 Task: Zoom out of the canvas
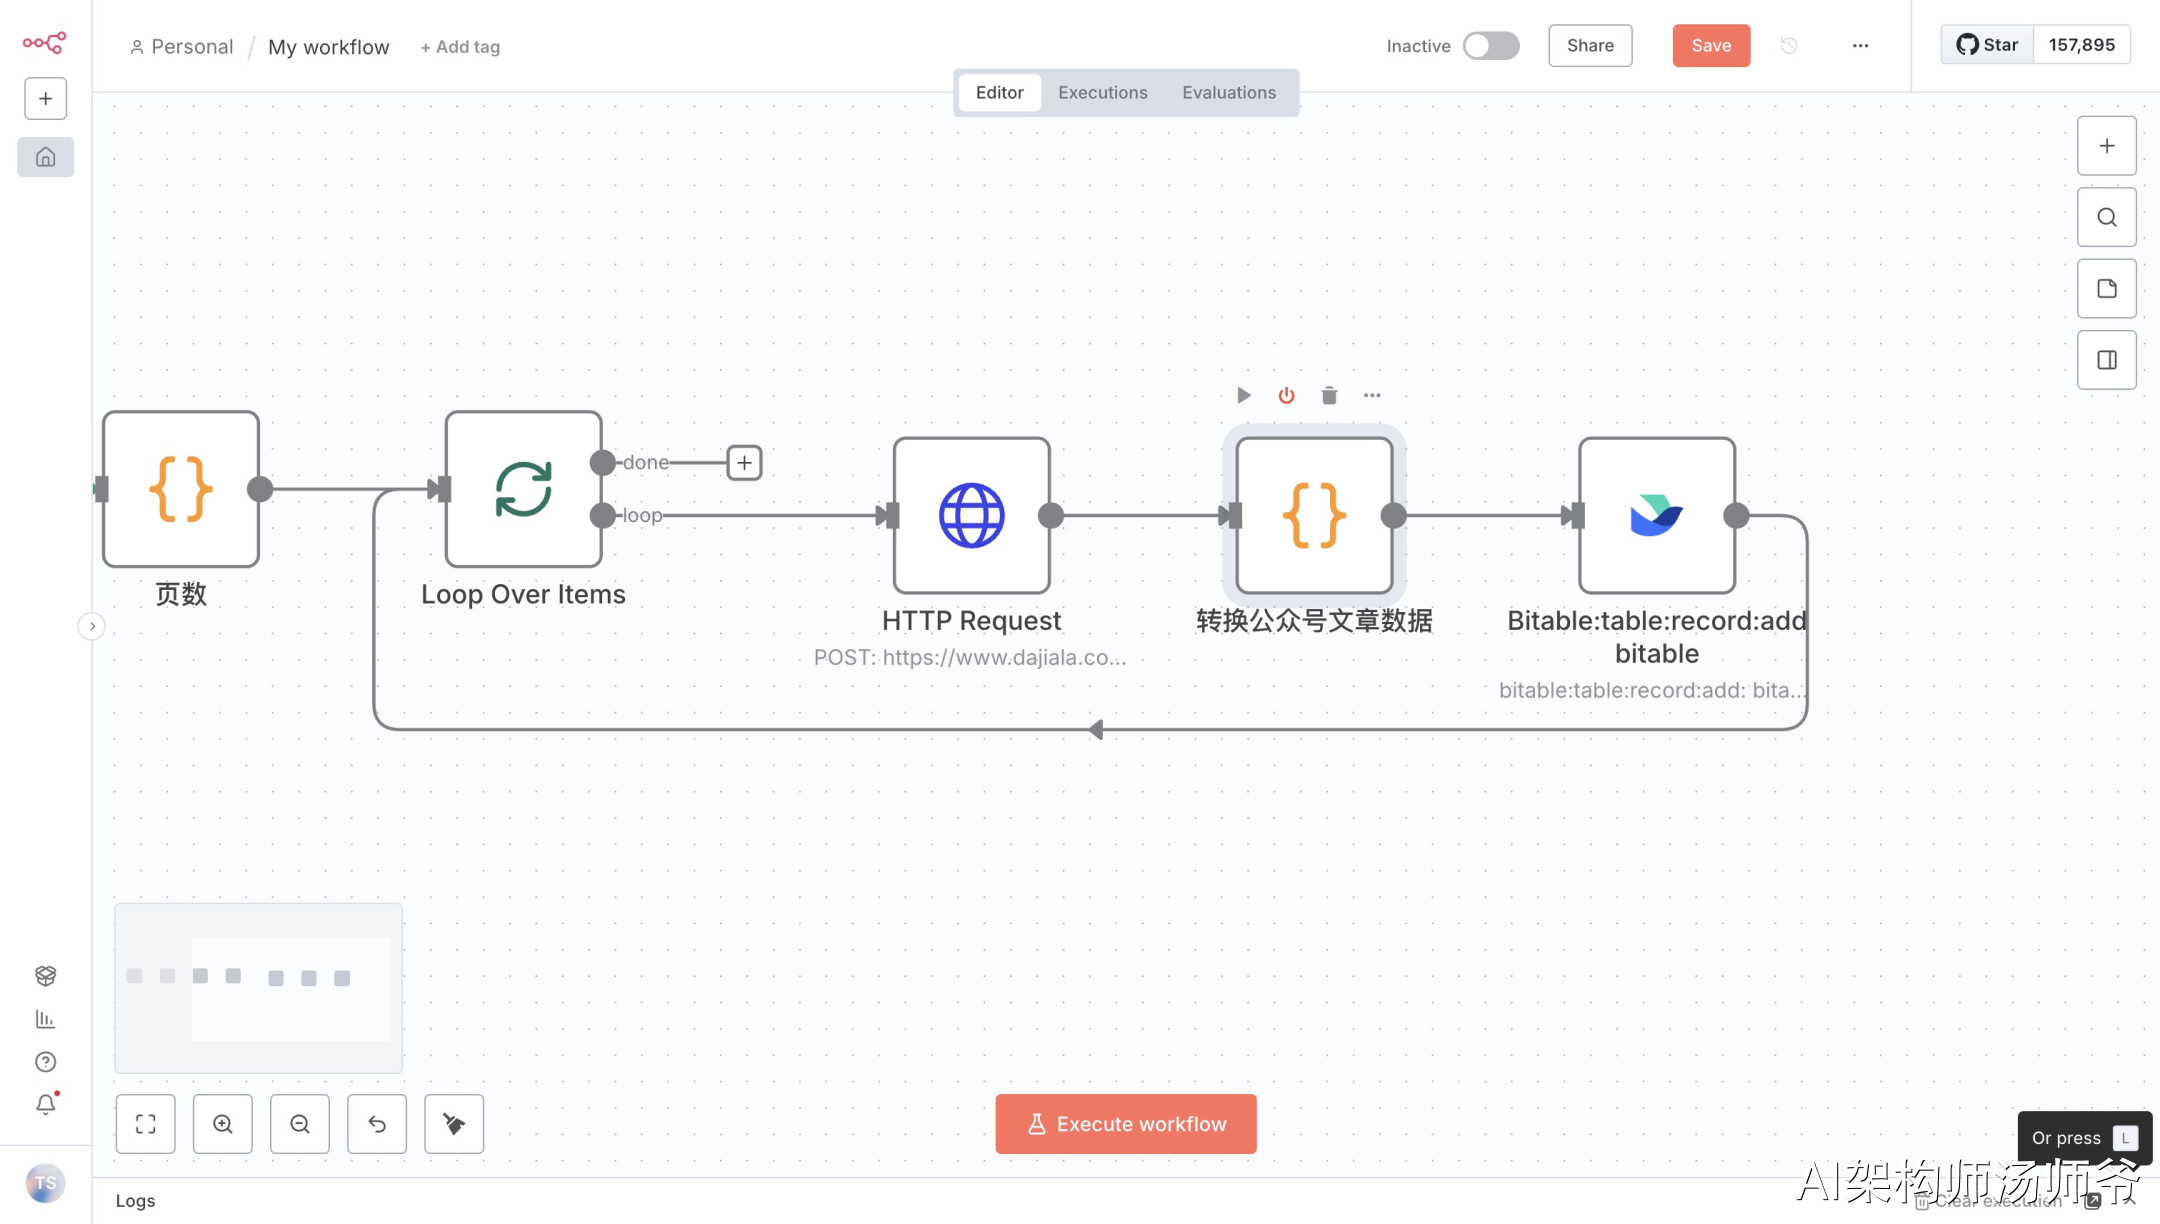pyautogui.click(x=300, y=1124)
